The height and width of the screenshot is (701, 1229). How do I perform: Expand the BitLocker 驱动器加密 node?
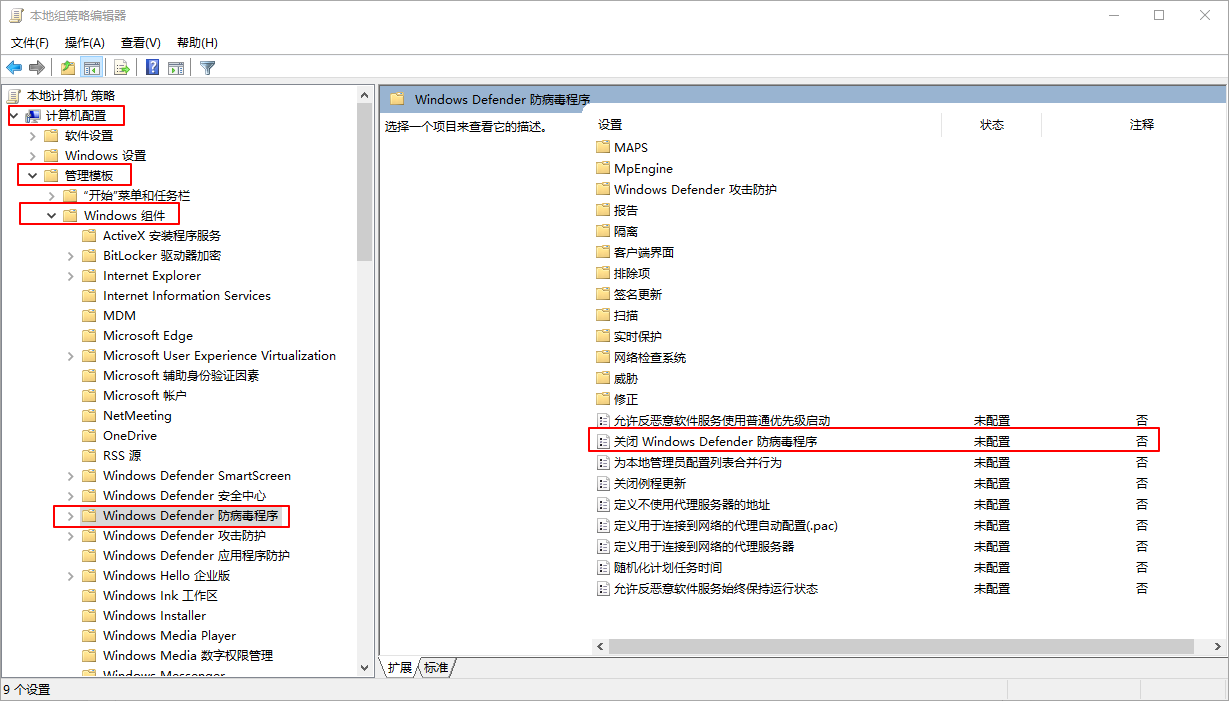pos(71,255)
